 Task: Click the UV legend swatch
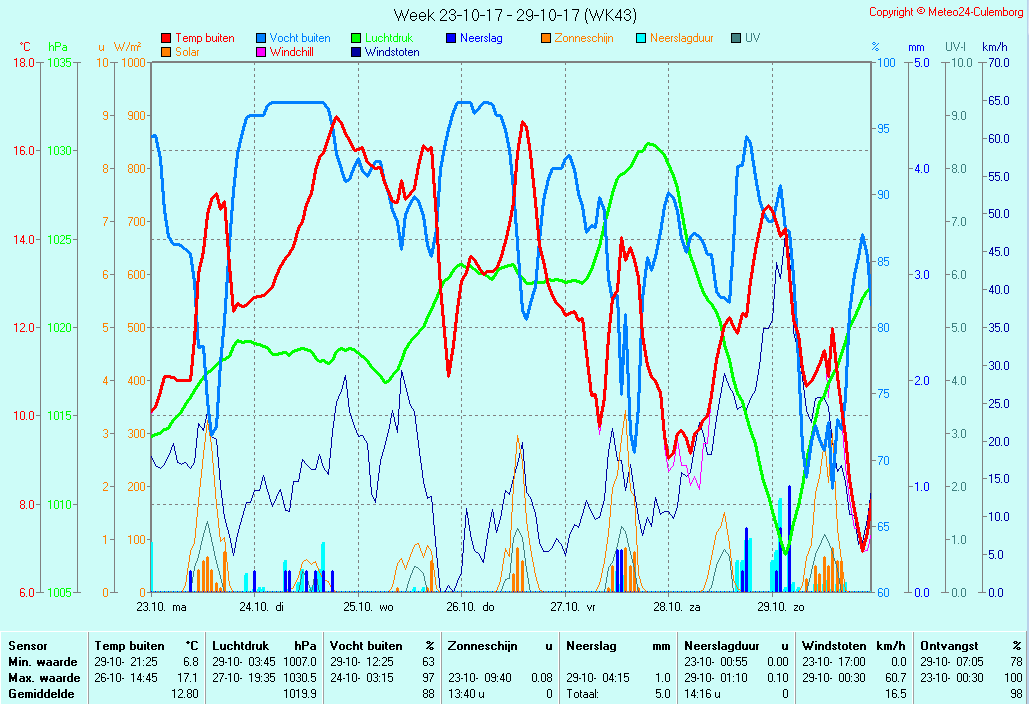[736, 39]
